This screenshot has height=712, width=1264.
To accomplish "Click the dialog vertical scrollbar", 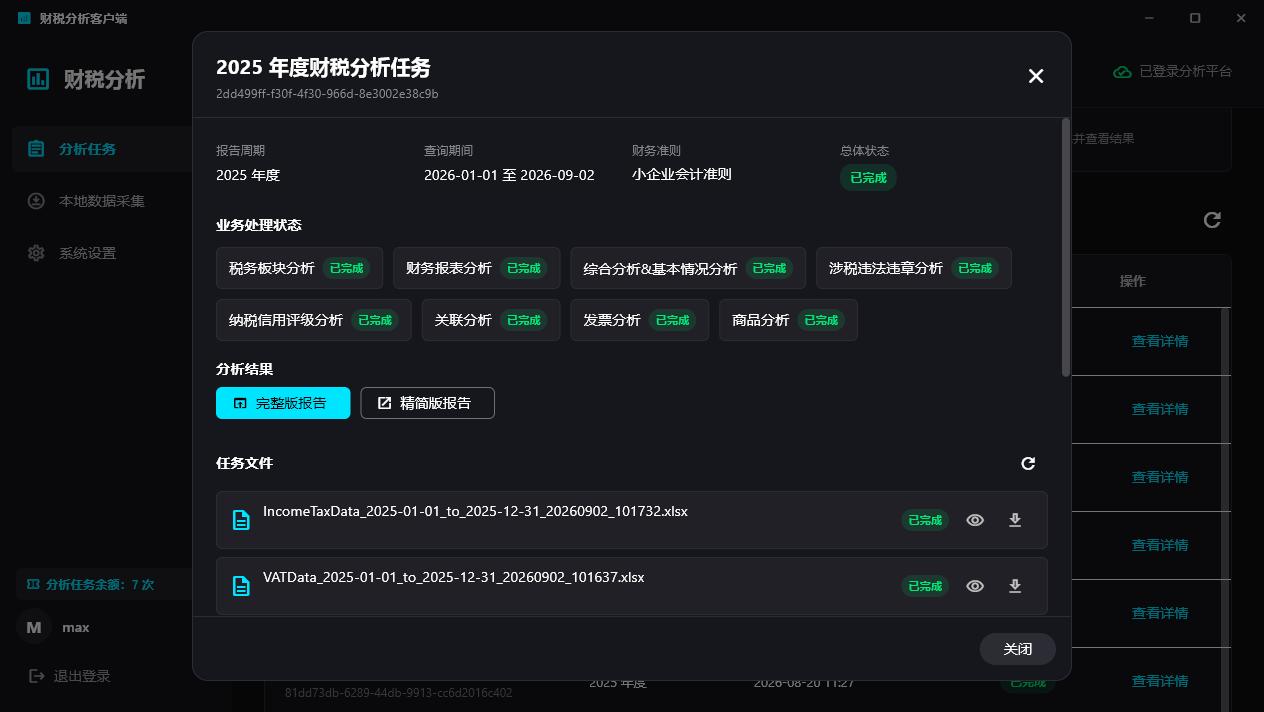I will point(1065,247).
